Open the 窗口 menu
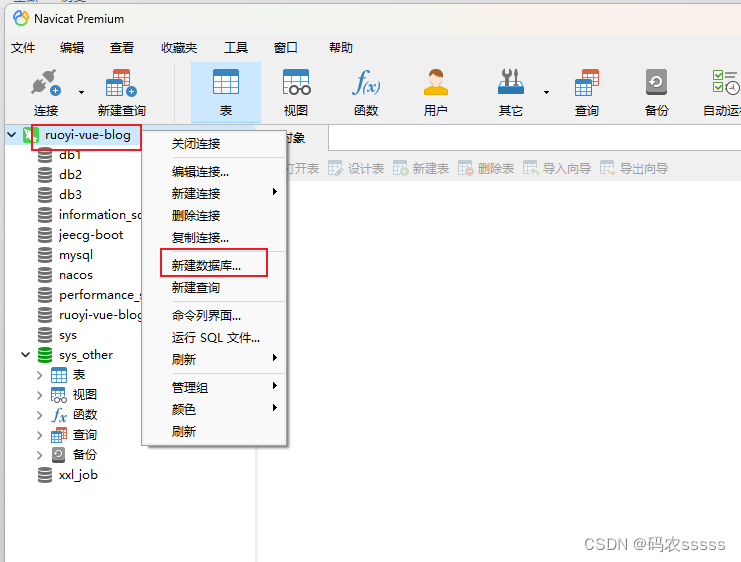 coord(285,48)
